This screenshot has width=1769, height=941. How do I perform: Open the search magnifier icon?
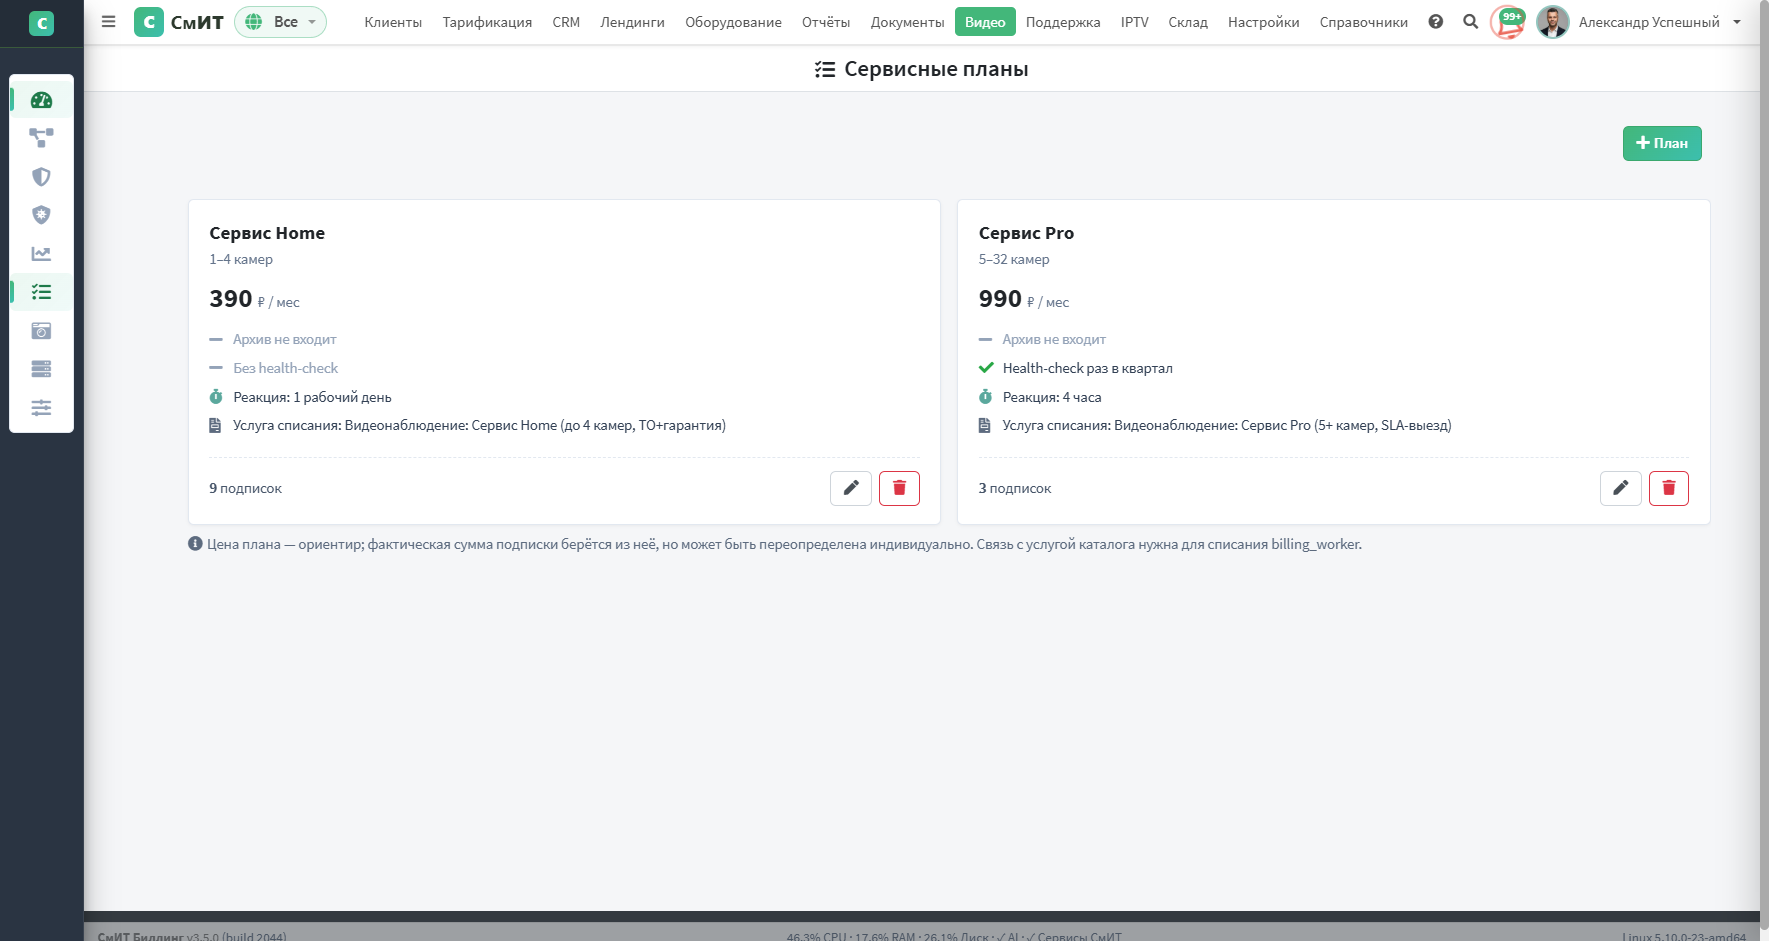pyautogui.click(x=1471, y=22)
